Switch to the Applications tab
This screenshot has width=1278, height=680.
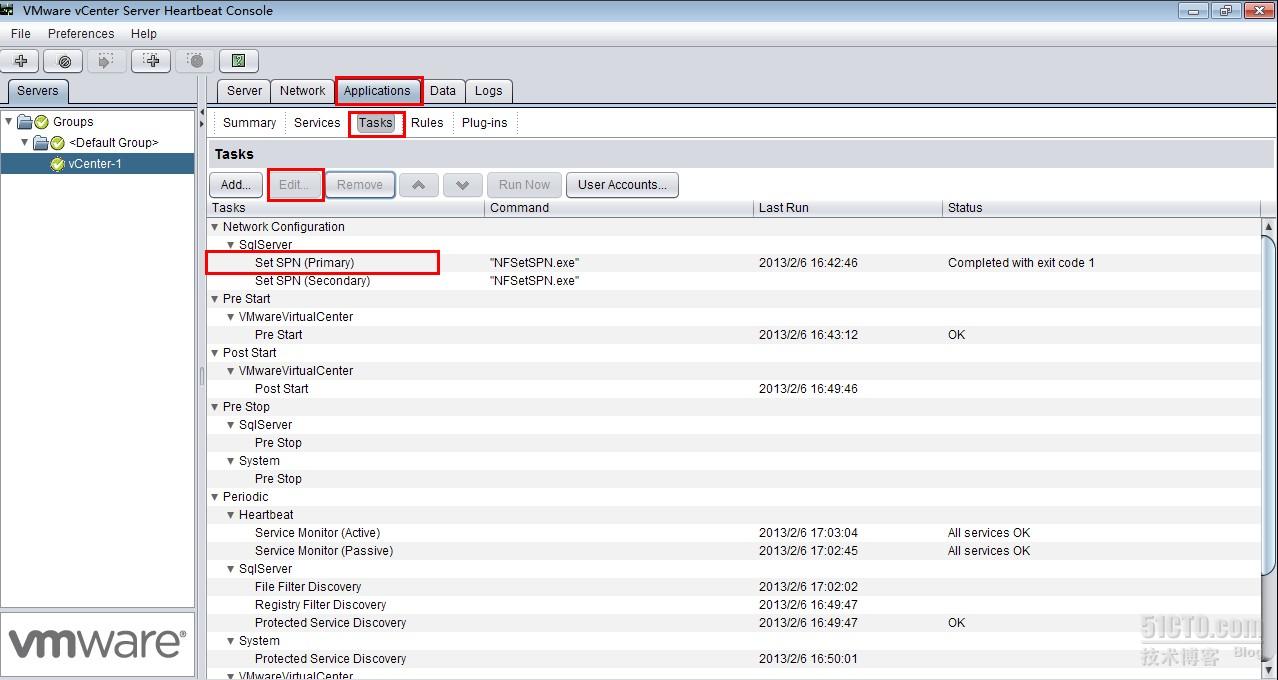tap(377, 91)
